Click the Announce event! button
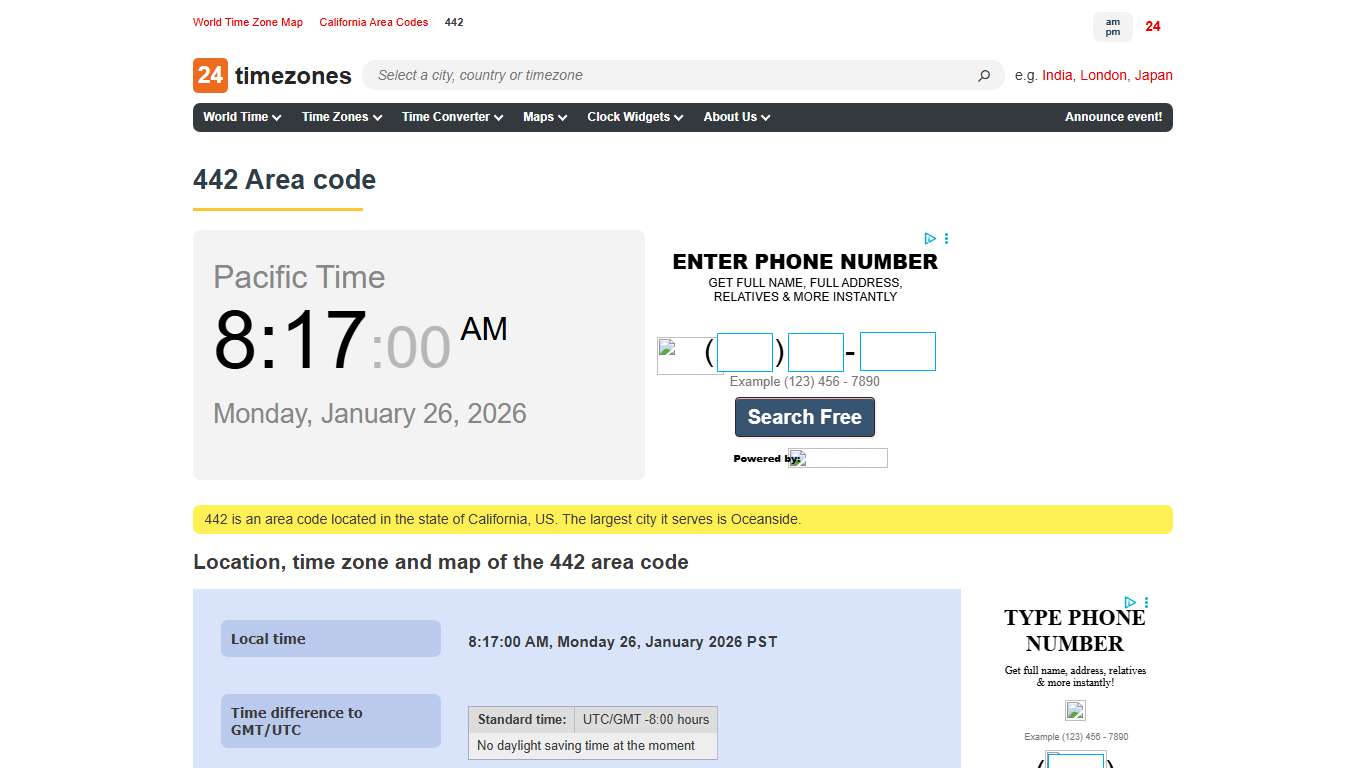This screenshot has height=768, width=1366. (1113, 117)
